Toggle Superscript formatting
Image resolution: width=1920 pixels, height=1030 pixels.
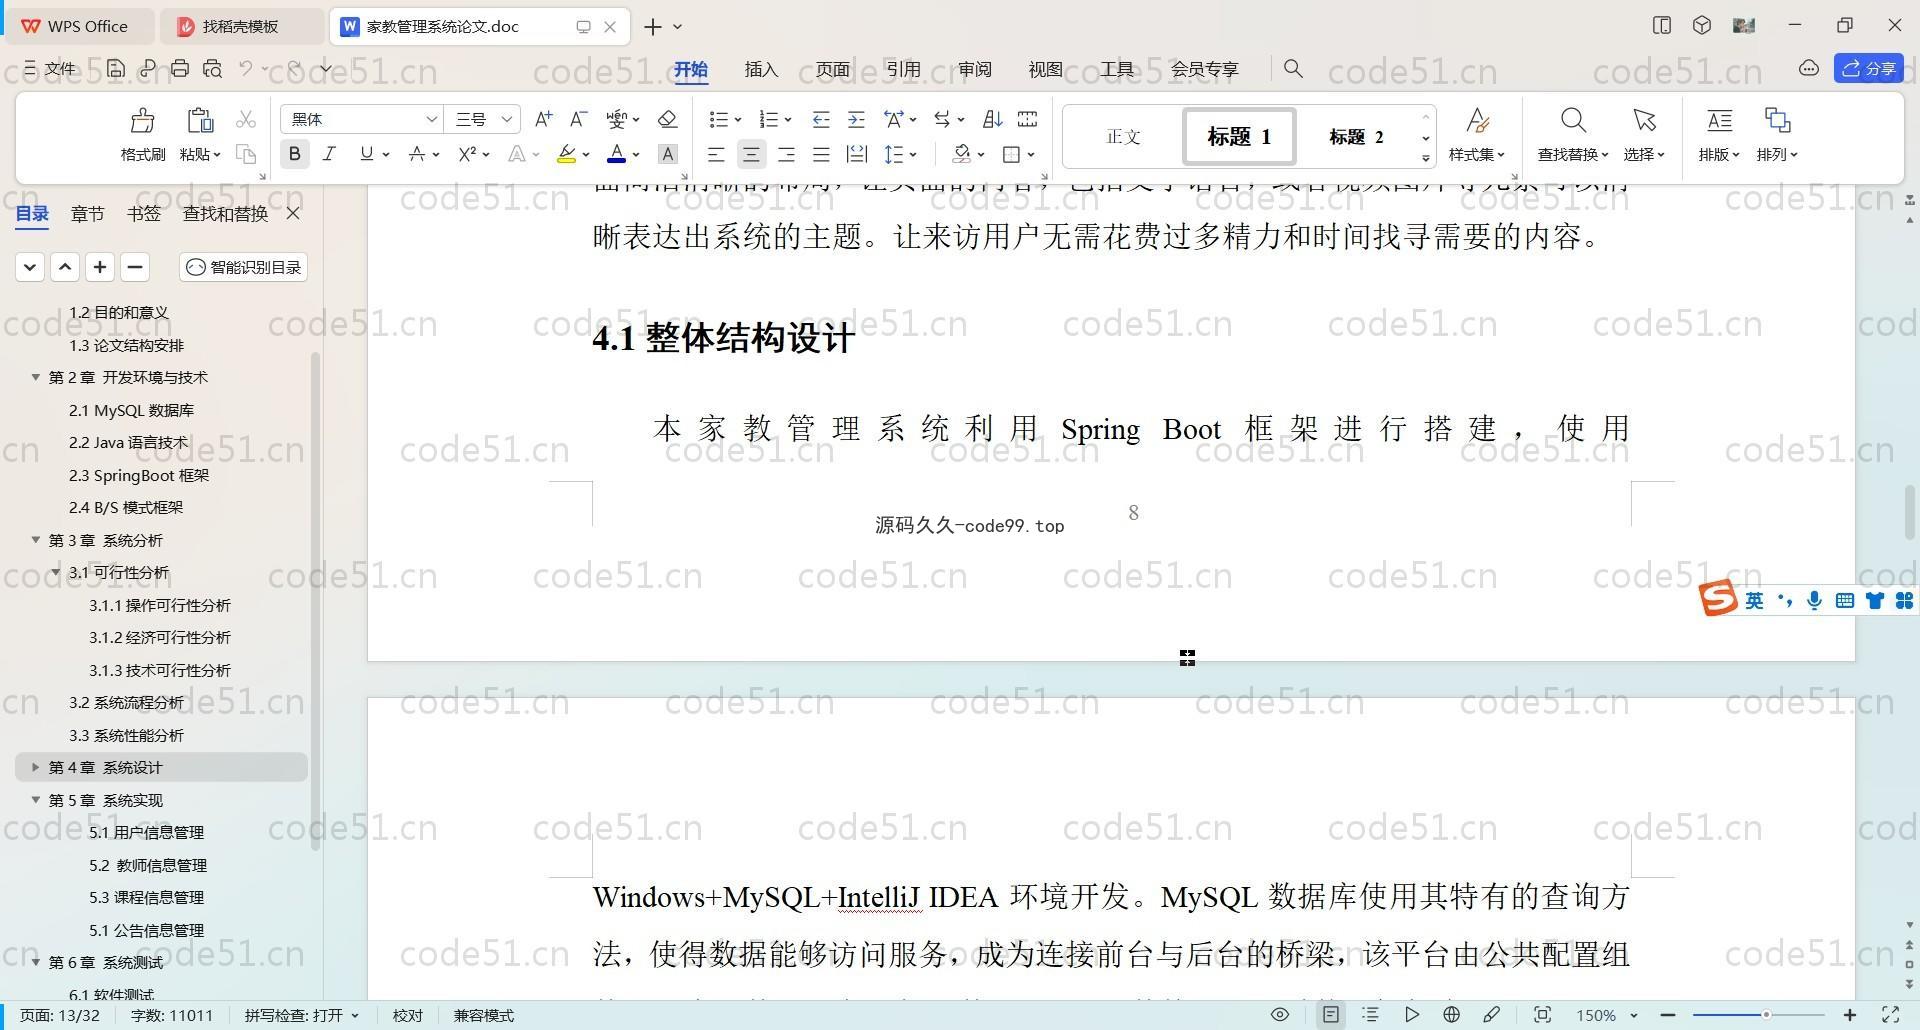[x=466, y=154]
